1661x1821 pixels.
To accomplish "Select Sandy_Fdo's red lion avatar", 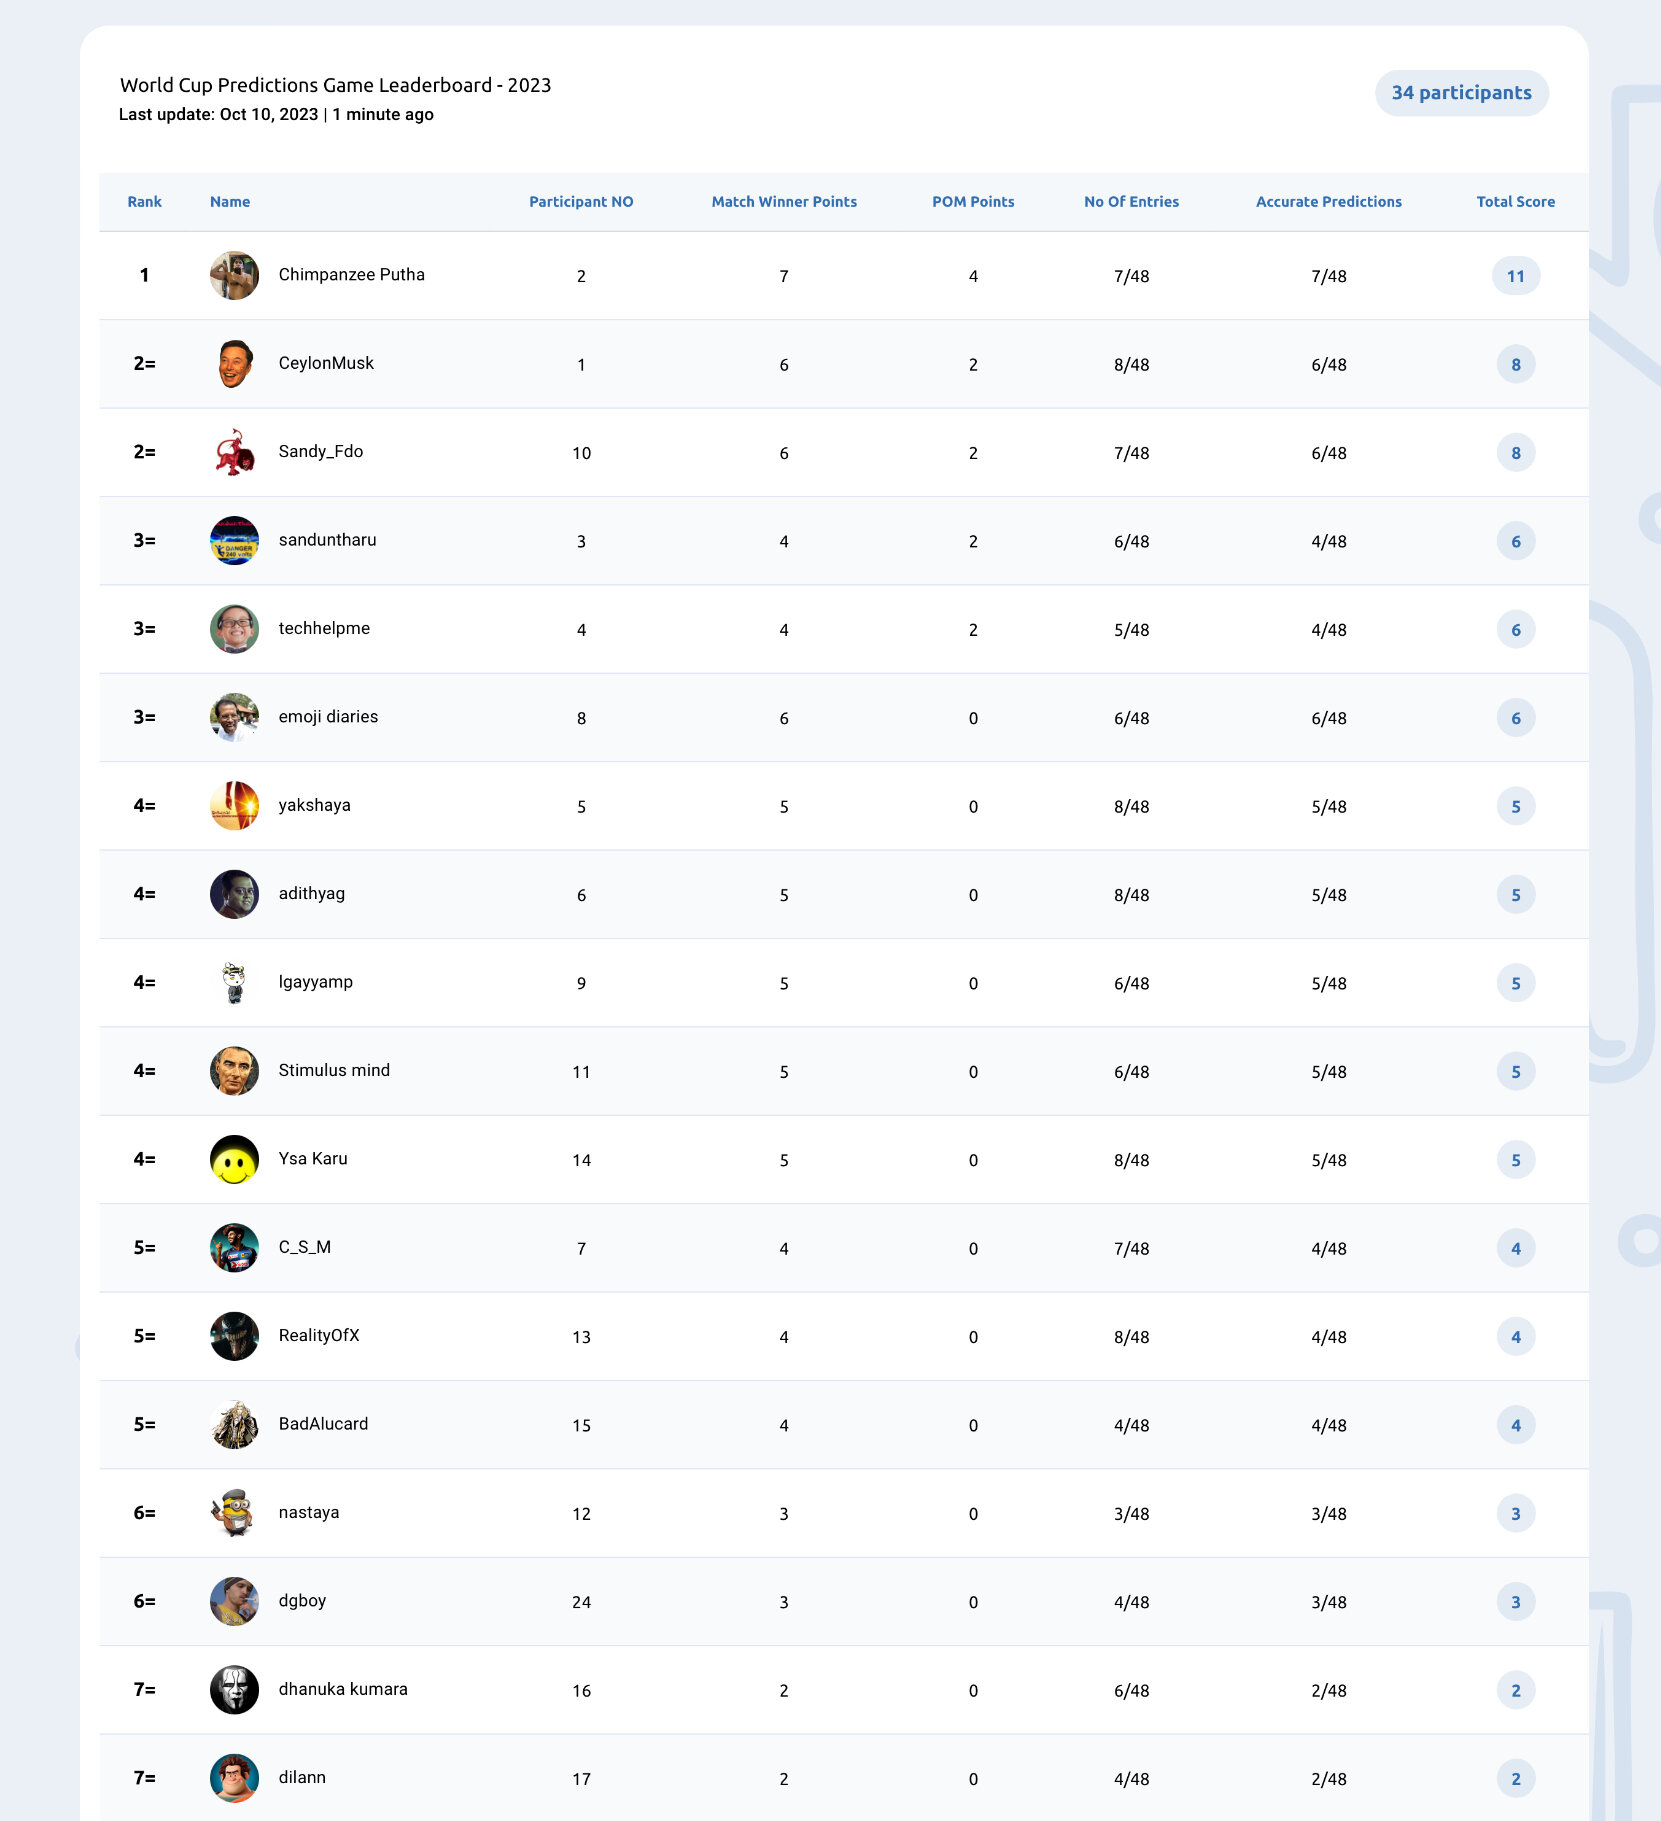I will coord(234,452).
